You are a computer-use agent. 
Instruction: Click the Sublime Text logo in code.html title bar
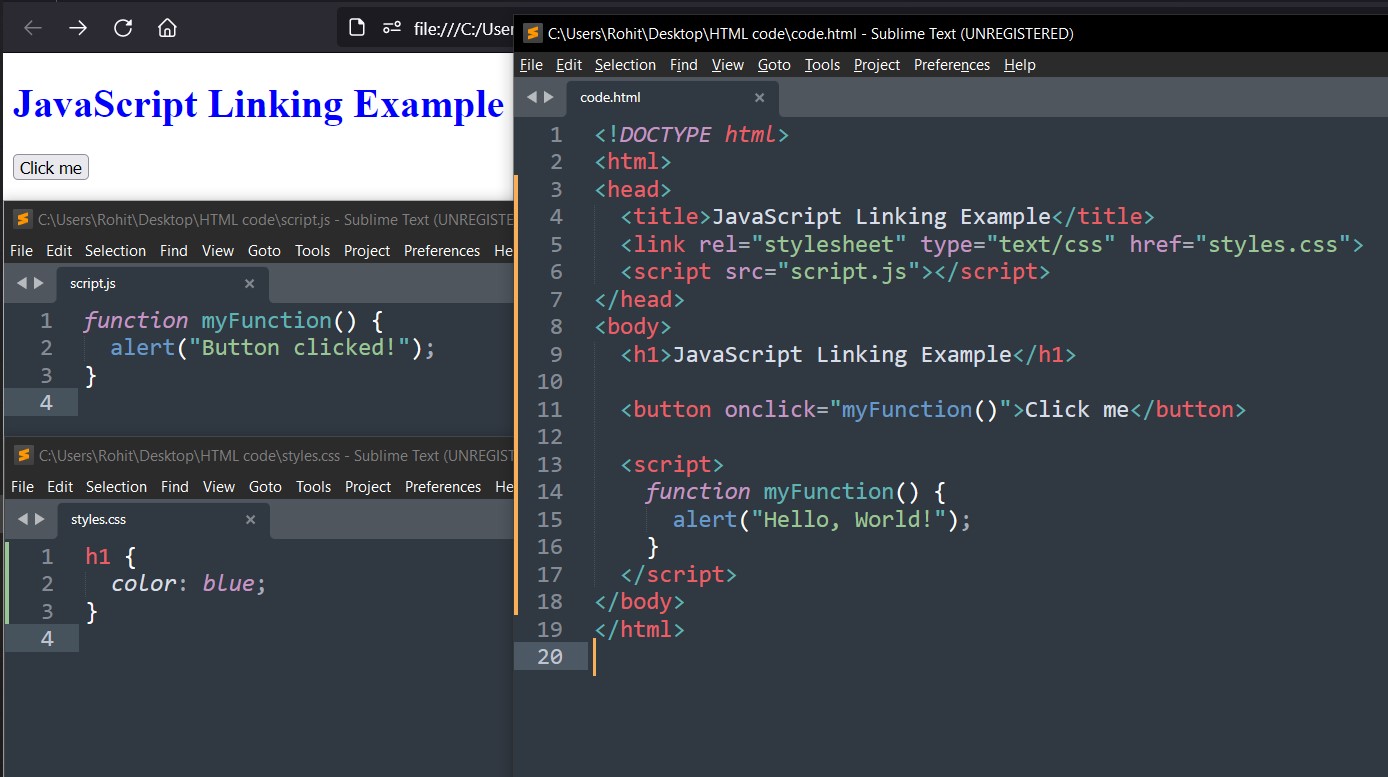pyautogui.click(x=531, y=33)
